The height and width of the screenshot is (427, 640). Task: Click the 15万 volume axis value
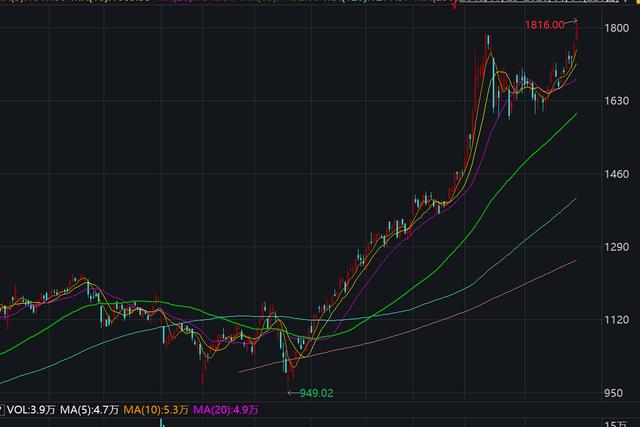pyautogui.click(x=616, y=424)
